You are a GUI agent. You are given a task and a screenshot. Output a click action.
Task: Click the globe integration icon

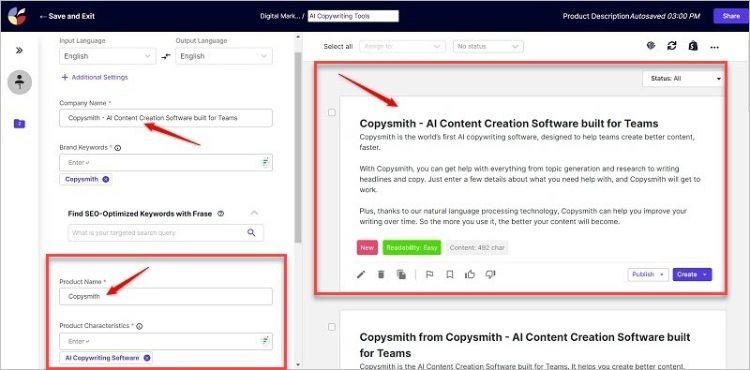651,46
